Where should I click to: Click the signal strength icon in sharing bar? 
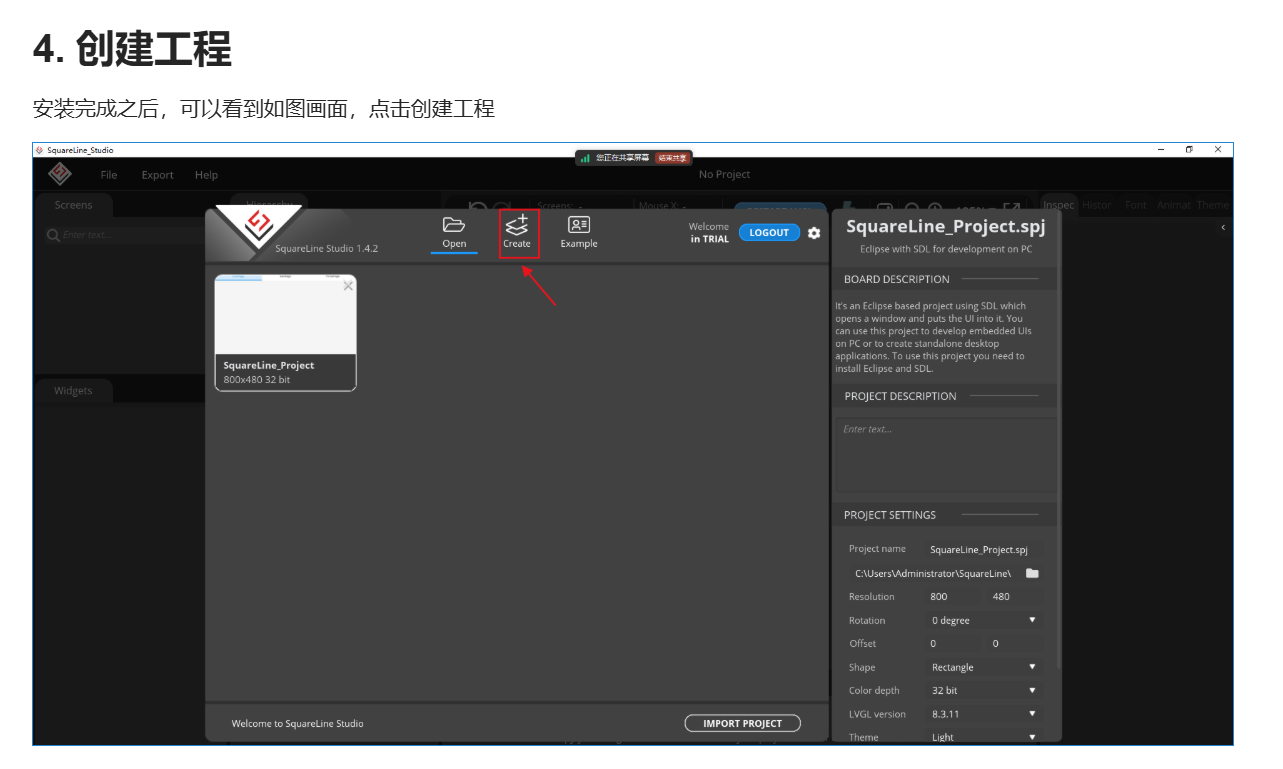pos(585,158)
